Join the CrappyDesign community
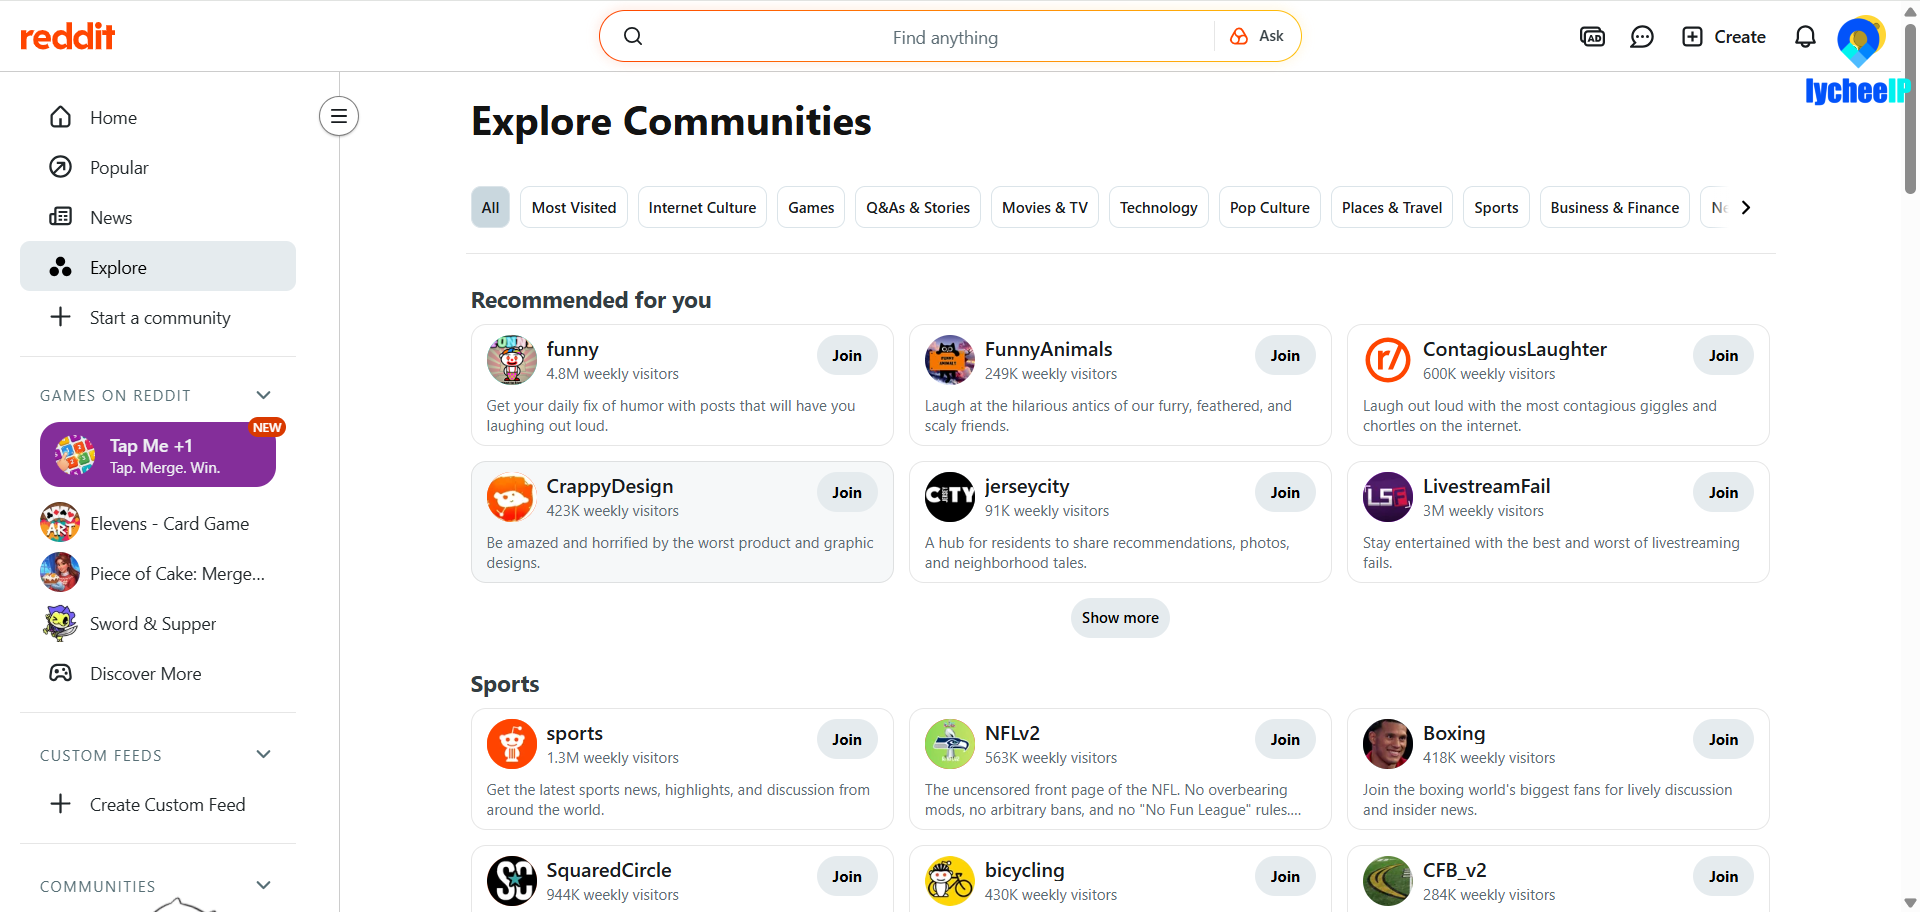This screenshot has width=1920, height=912. coord(847,492)
